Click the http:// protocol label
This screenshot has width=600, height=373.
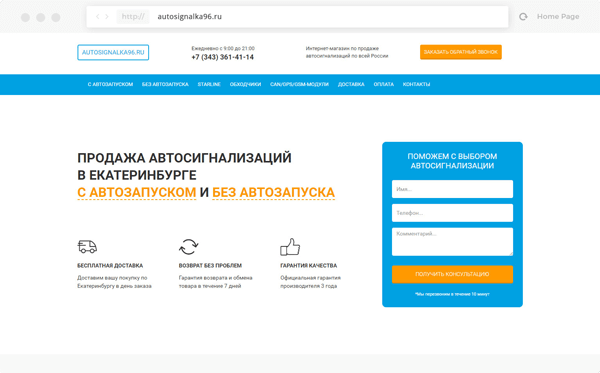point(133,16)
